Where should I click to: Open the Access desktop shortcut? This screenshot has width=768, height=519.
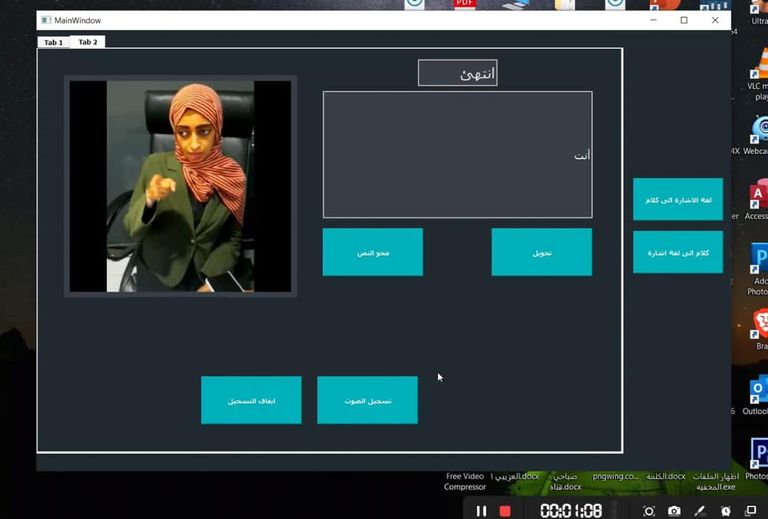point(759,196)
